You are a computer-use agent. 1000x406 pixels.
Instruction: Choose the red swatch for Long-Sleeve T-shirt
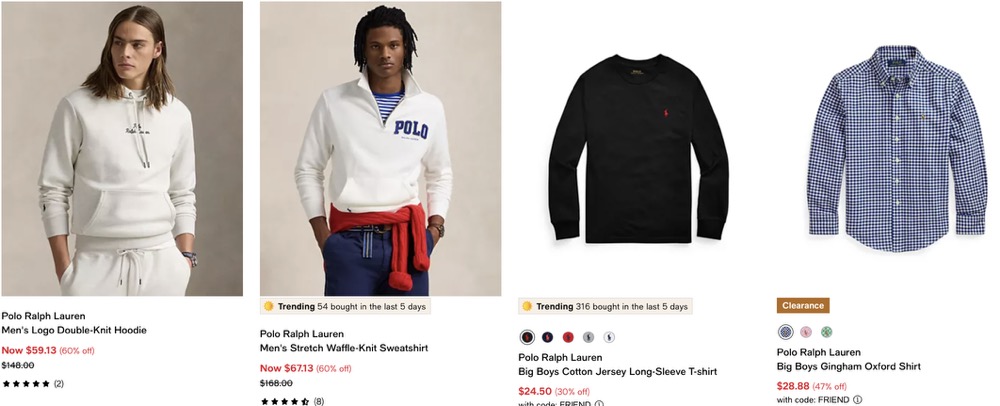pyautogui.click(x=568, y=337)
